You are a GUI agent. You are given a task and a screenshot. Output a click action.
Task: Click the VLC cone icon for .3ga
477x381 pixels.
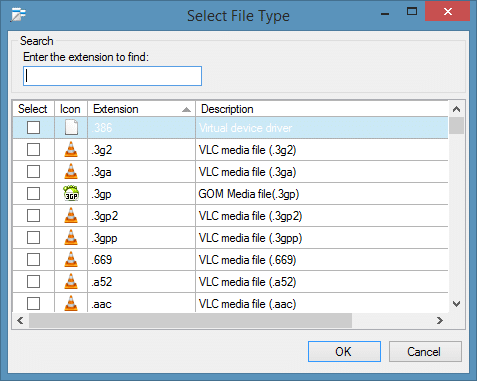[71, 171]
